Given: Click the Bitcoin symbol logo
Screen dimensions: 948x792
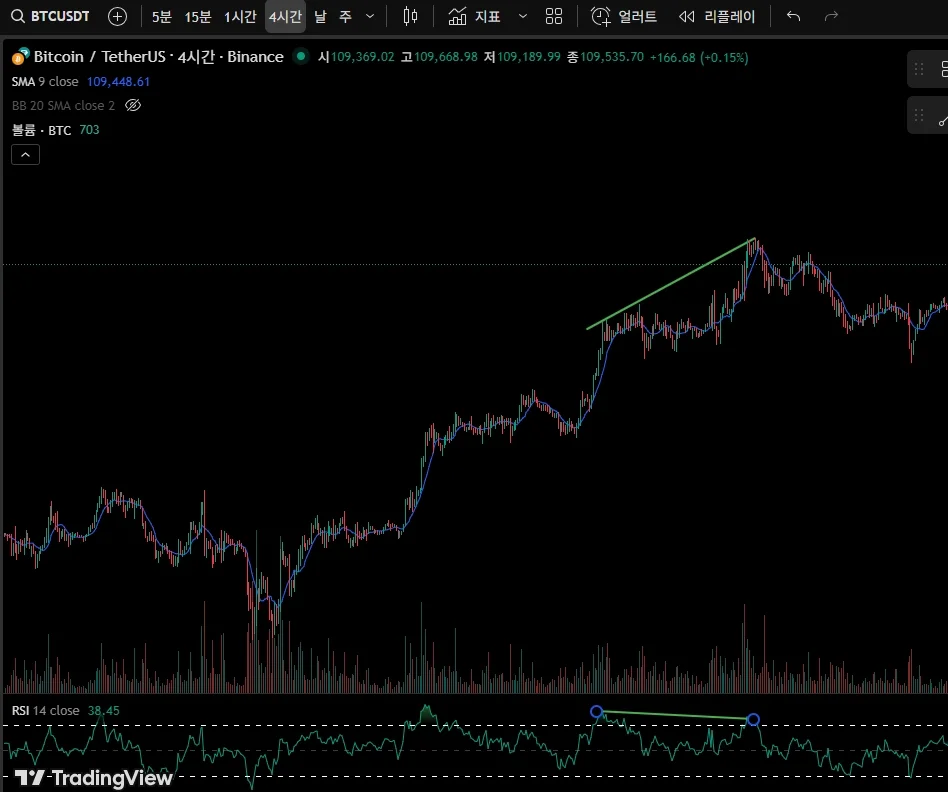Looking at the screenshot, I should [21, 57].
